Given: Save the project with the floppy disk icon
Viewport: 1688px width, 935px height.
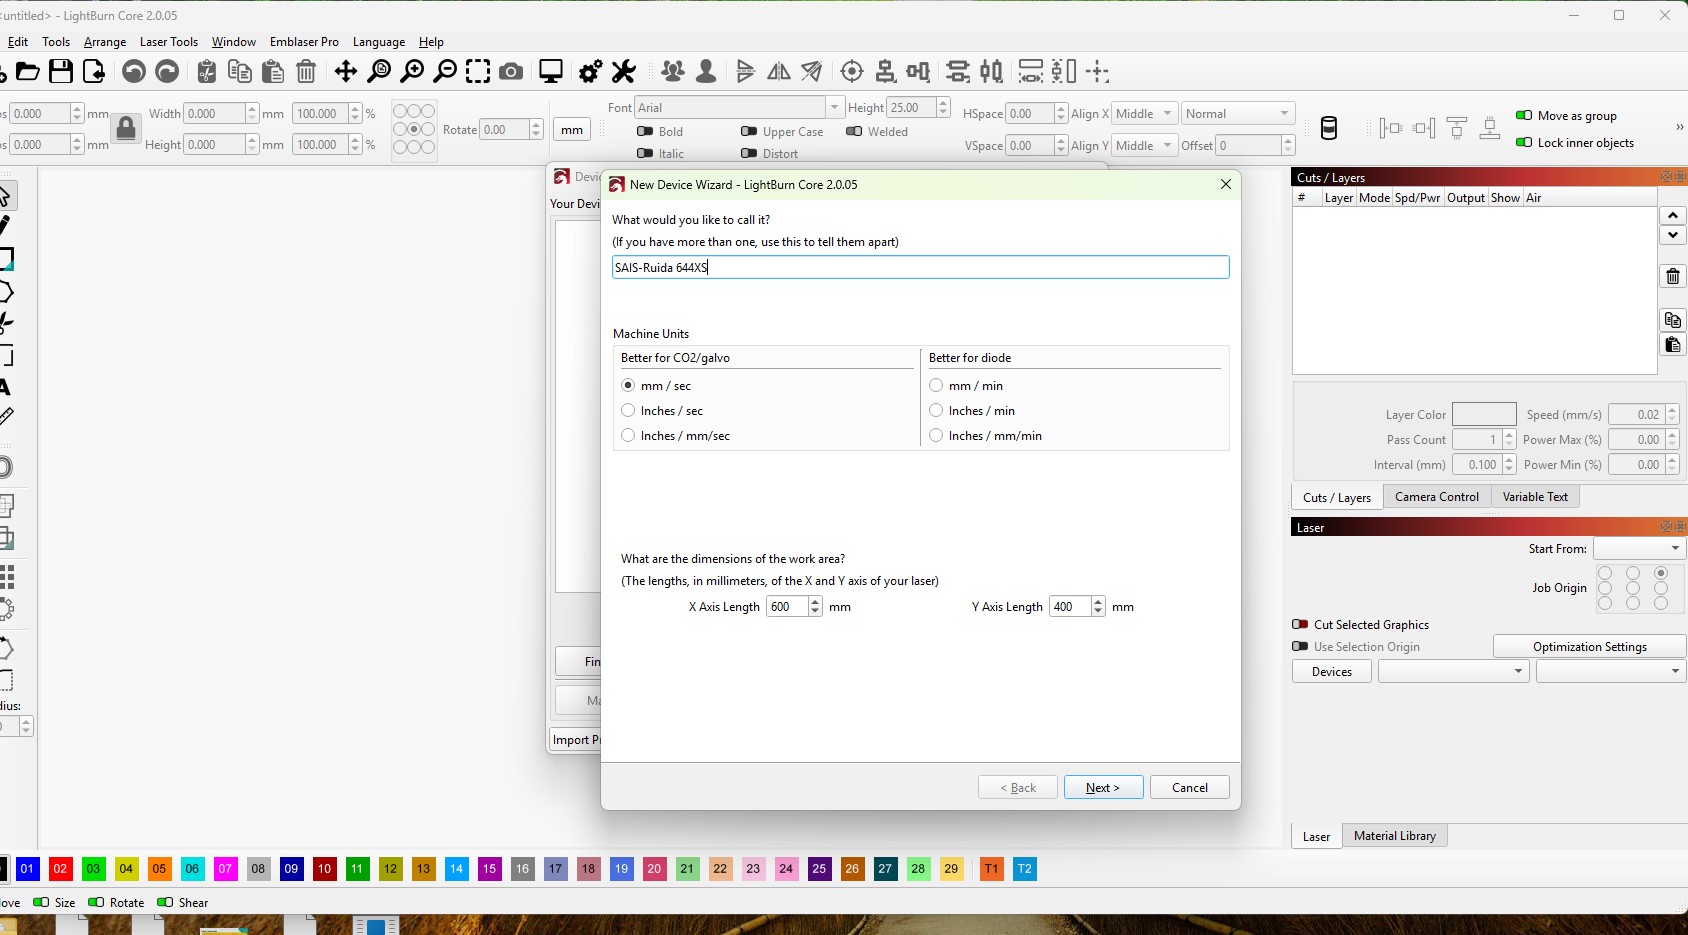Looking at the screenshot, I should click(x=61, y=71).
